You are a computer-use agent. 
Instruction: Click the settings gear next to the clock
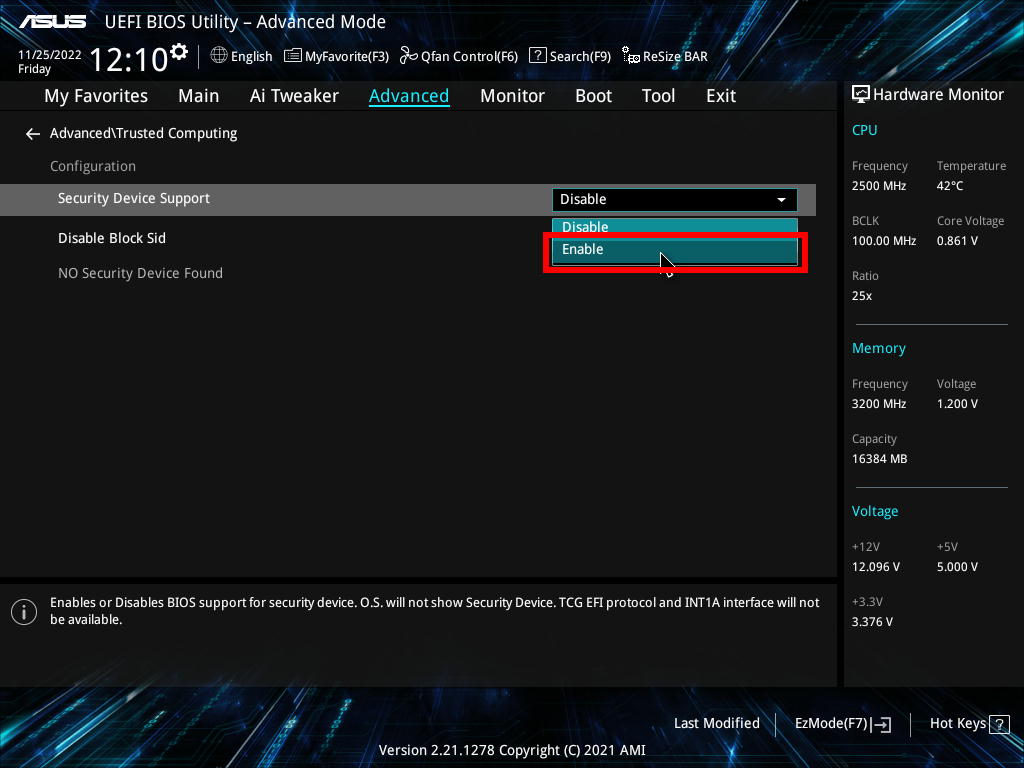click(179, 51)
